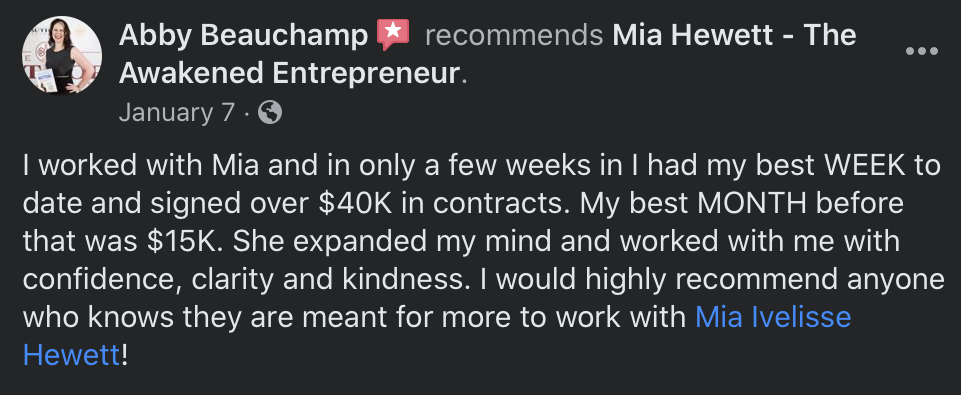Image resolution: width=961 pixels, height=395 pixels.
Task: Click the "highly recommend anyone" sentence text
Action: [x=764, y=280]
